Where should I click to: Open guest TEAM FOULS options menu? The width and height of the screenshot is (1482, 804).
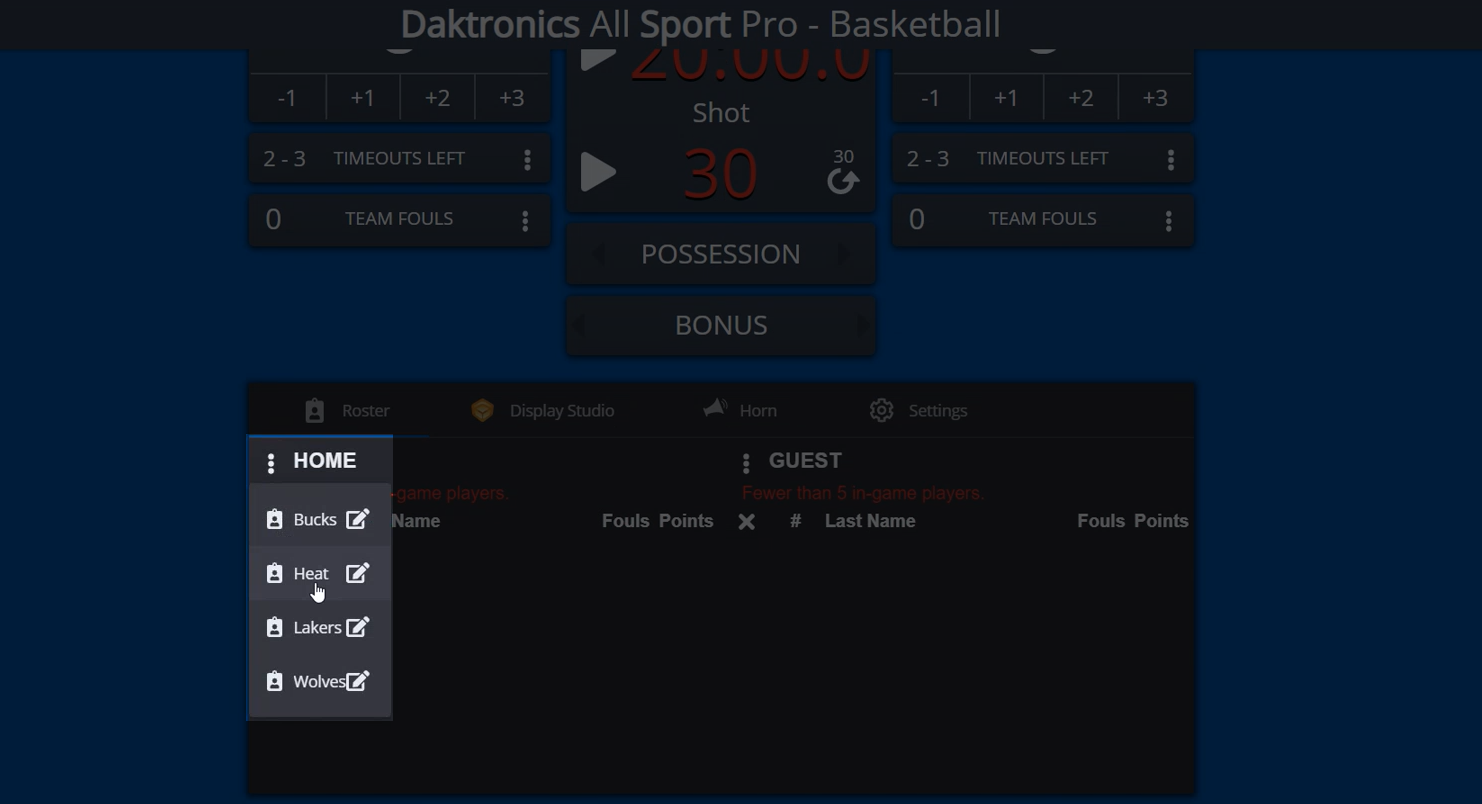click(x=1168, y=220)
